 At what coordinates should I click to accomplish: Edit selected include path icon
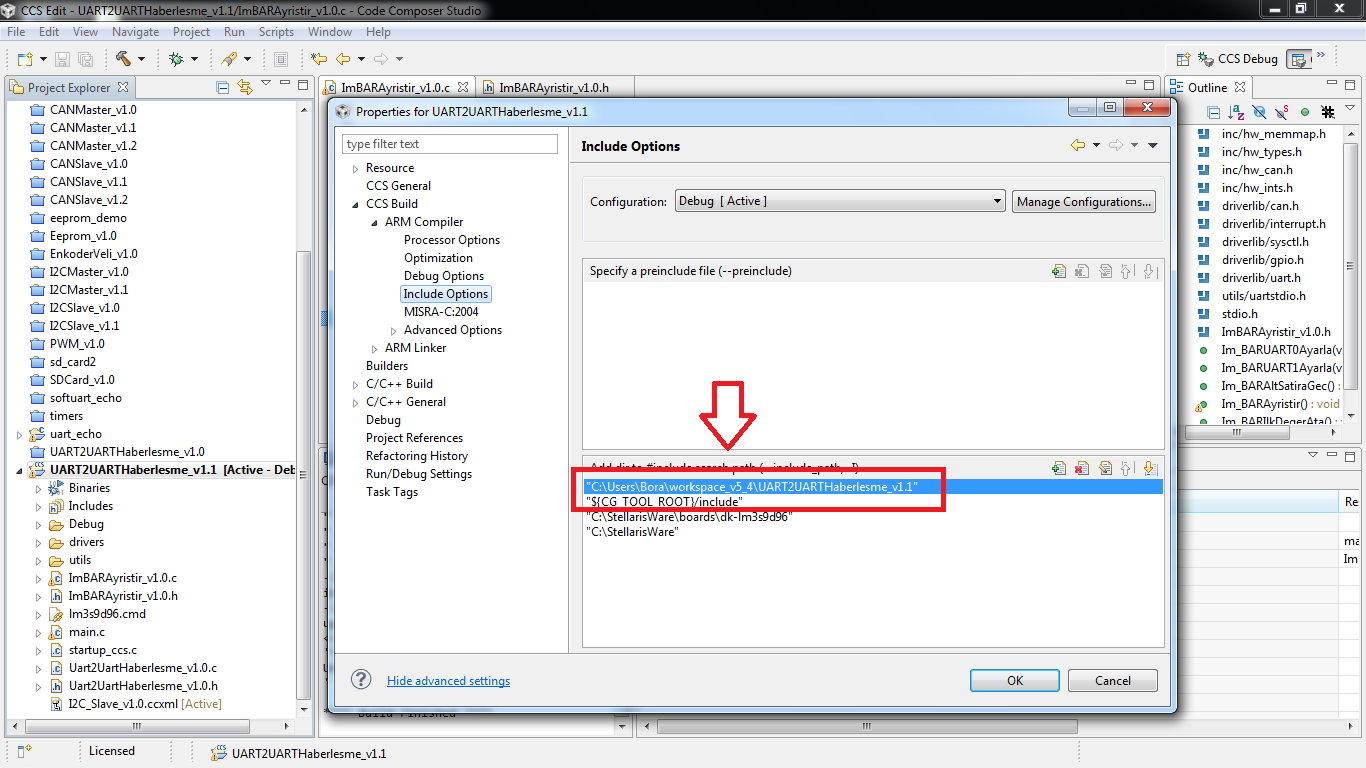(1105, 467)
